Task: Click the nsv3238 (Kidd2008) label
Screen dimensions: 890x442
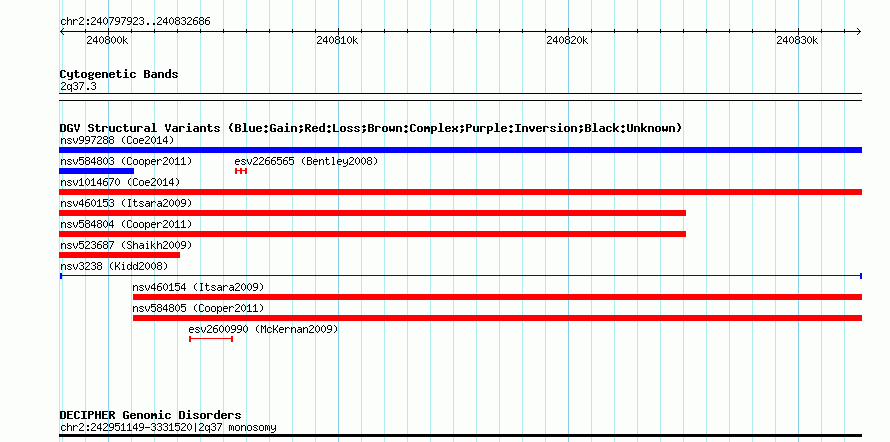Action: [x=114, y=266]
